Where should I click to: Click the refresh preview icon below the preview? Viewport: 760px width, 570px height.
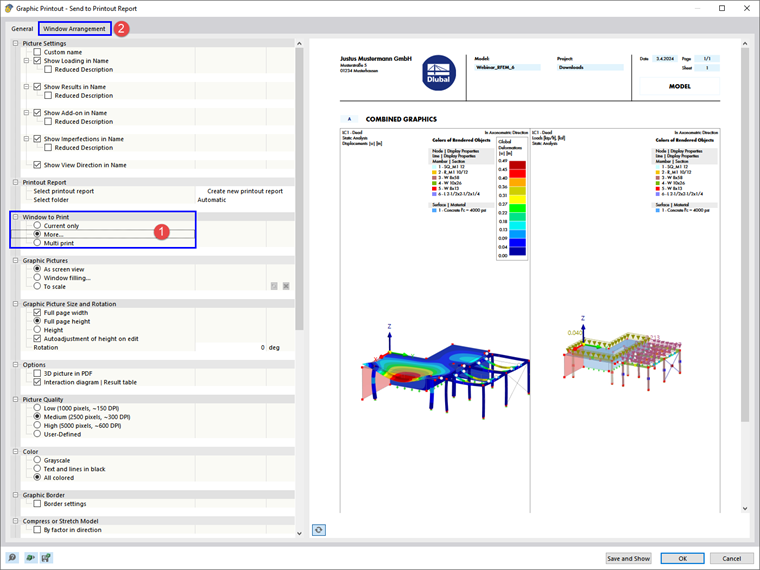point(318,530)
